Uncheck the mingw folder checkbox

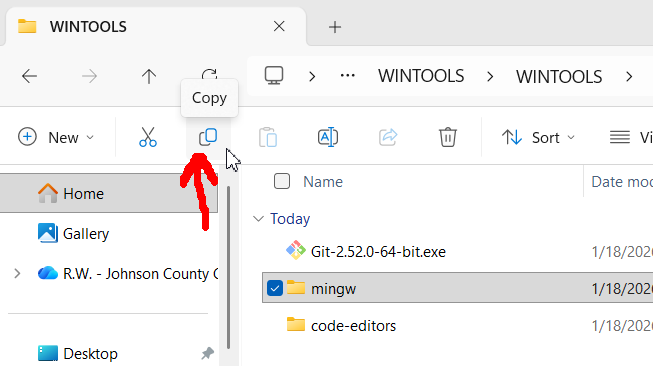click(275, 288)
